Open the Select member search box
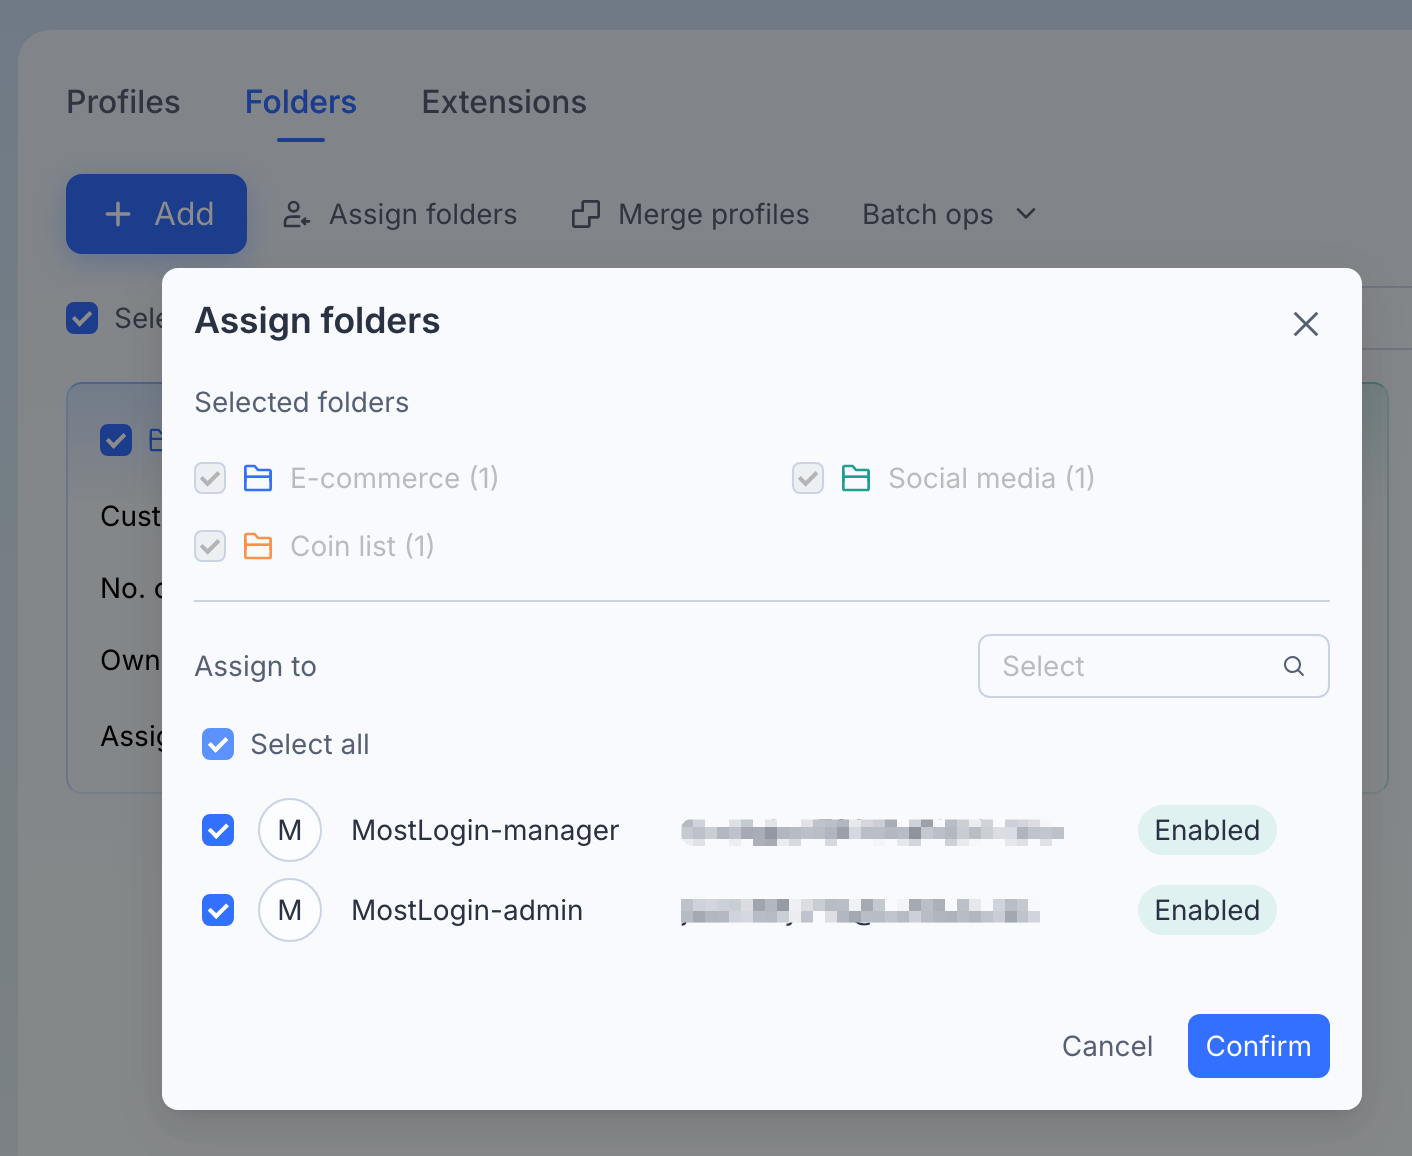This screenshot has width=1412, height=1156. (x=1154, y=666)
